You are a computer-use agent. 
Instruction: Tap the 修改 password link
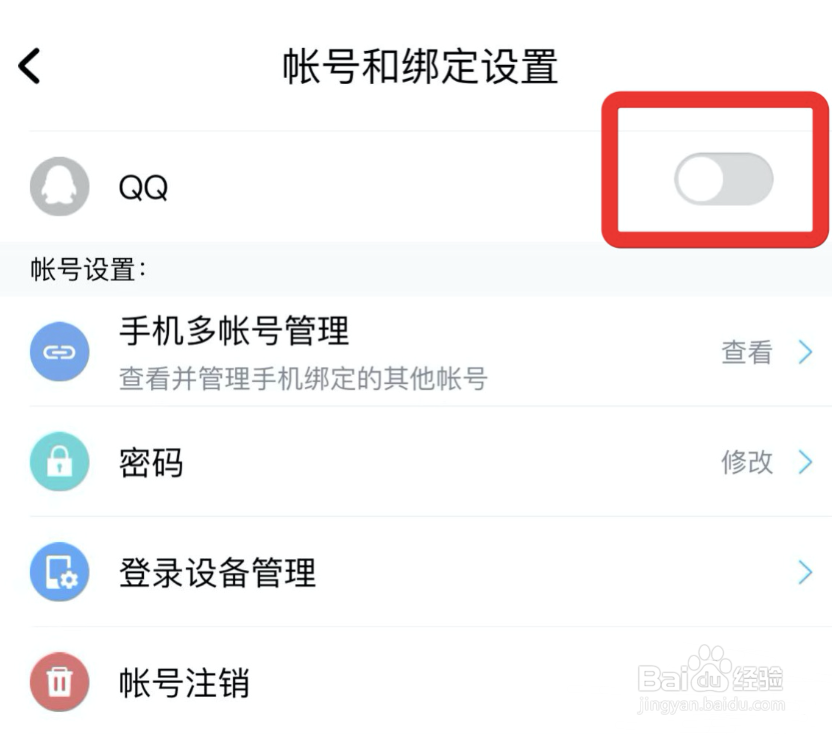pyautogui.click(x=747, y=462)
